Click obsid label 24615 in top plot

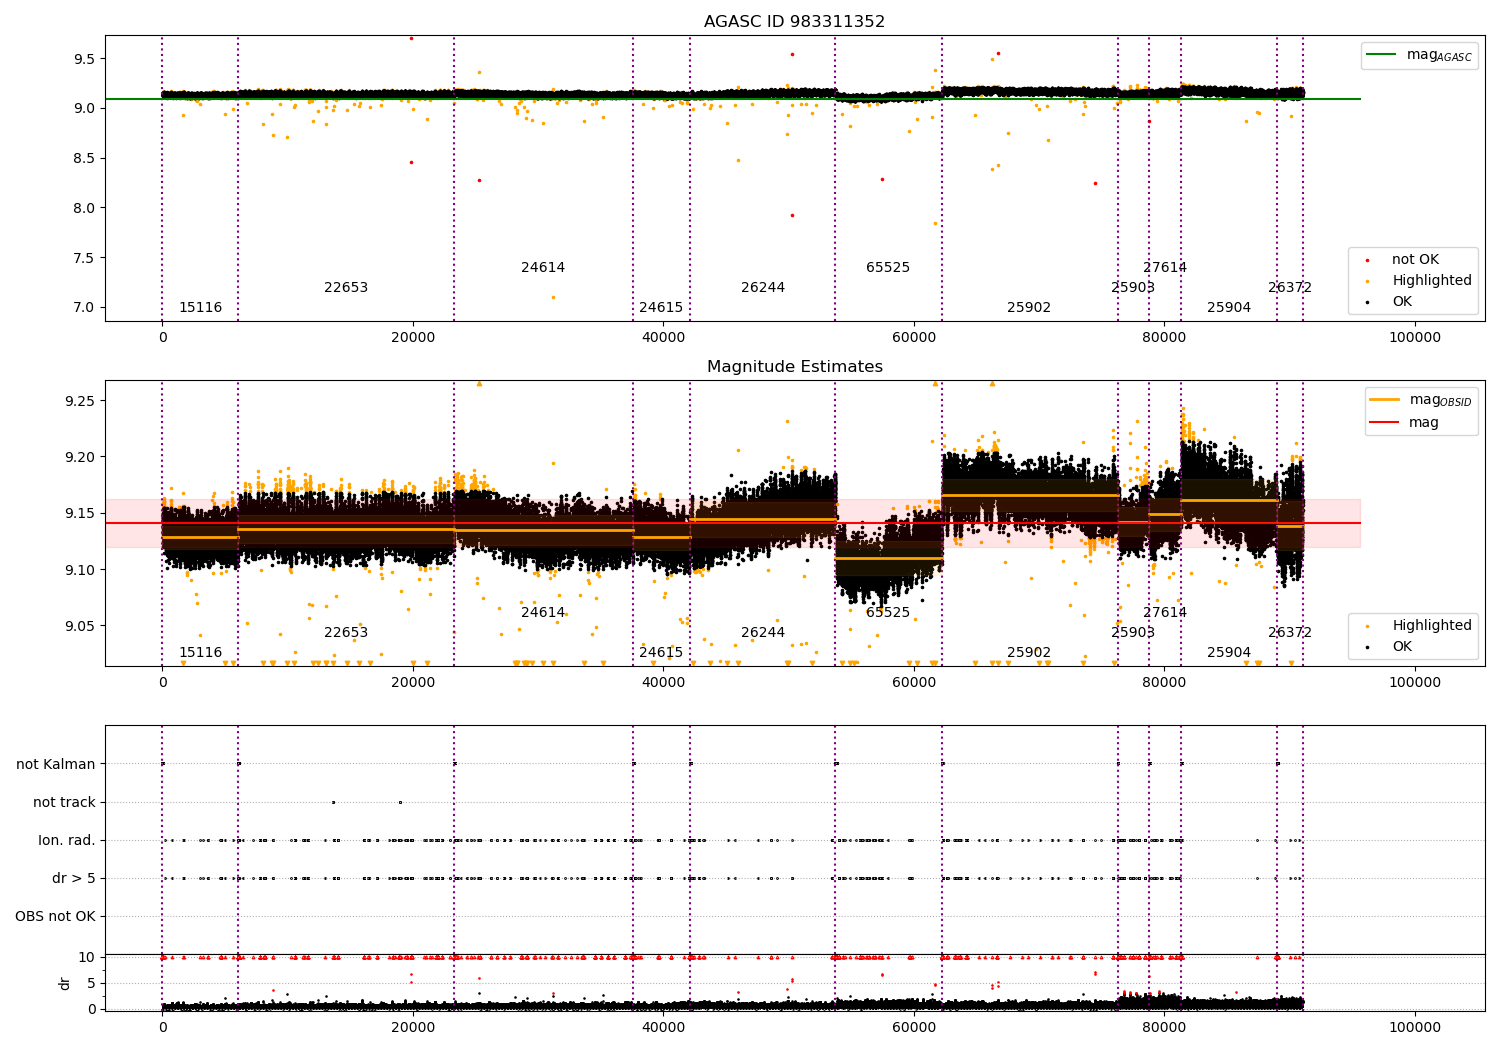661,308
